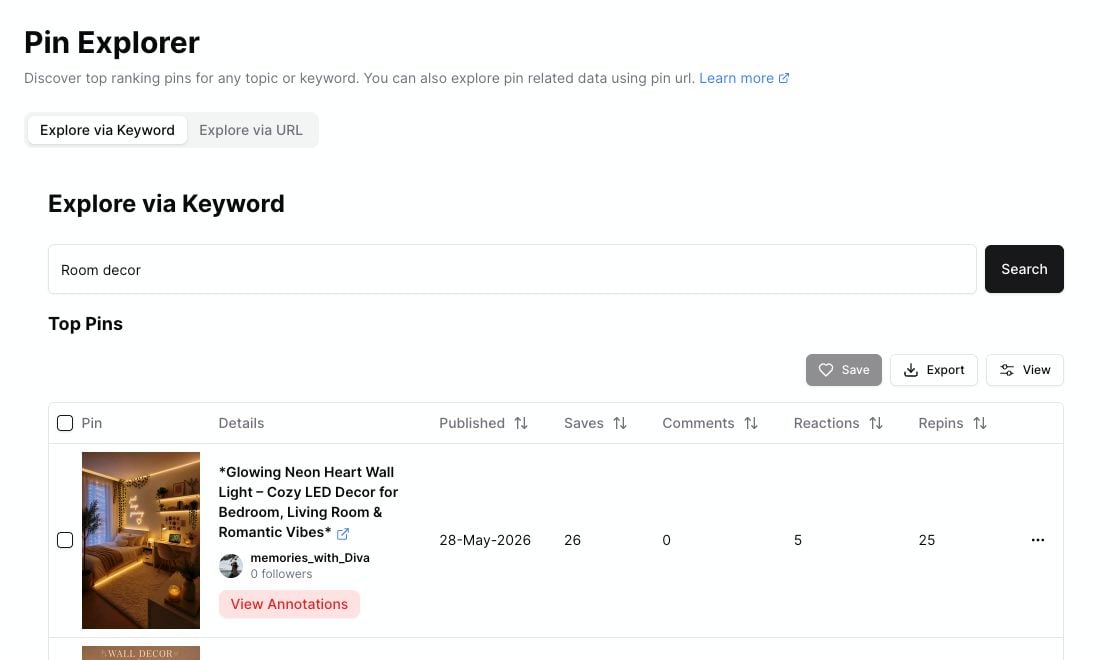Switch to Explore via Keyword tab
The height and width of the screenshot is (660, 1112).
pos(107,130)
